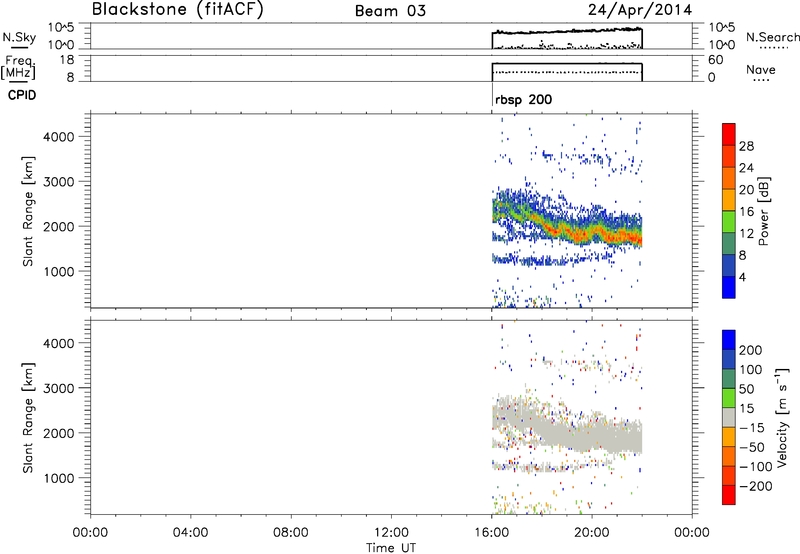Click the '16:00' time tick label
Image resolution: width=800 pixels, height=554 pixels.
click(491, 533)
